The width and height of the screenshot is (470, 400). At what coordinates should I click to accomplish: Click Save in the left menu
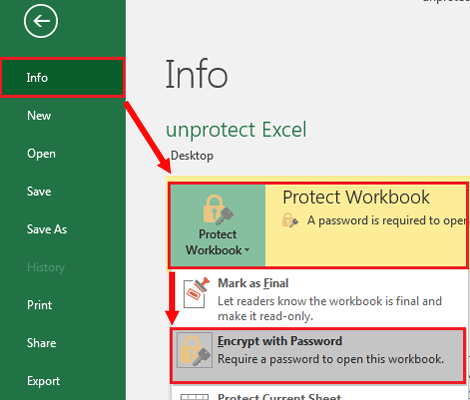39,191
